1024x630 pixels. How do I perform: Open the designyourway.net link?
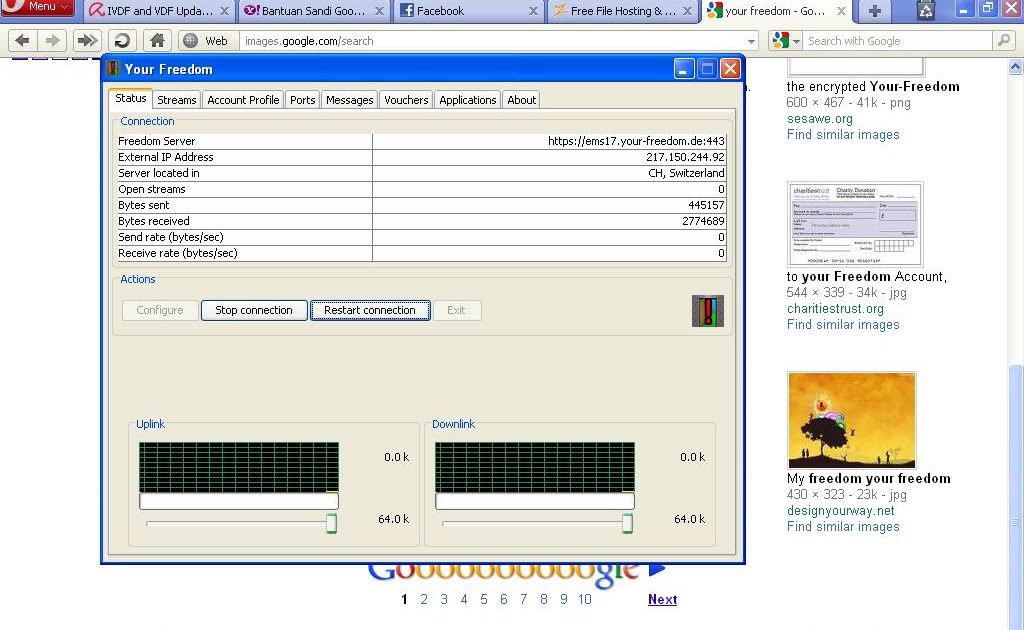840,511
